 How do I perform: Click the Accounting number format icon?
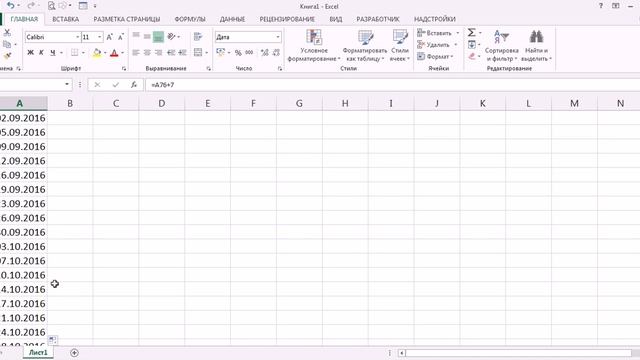pos(220,53)
